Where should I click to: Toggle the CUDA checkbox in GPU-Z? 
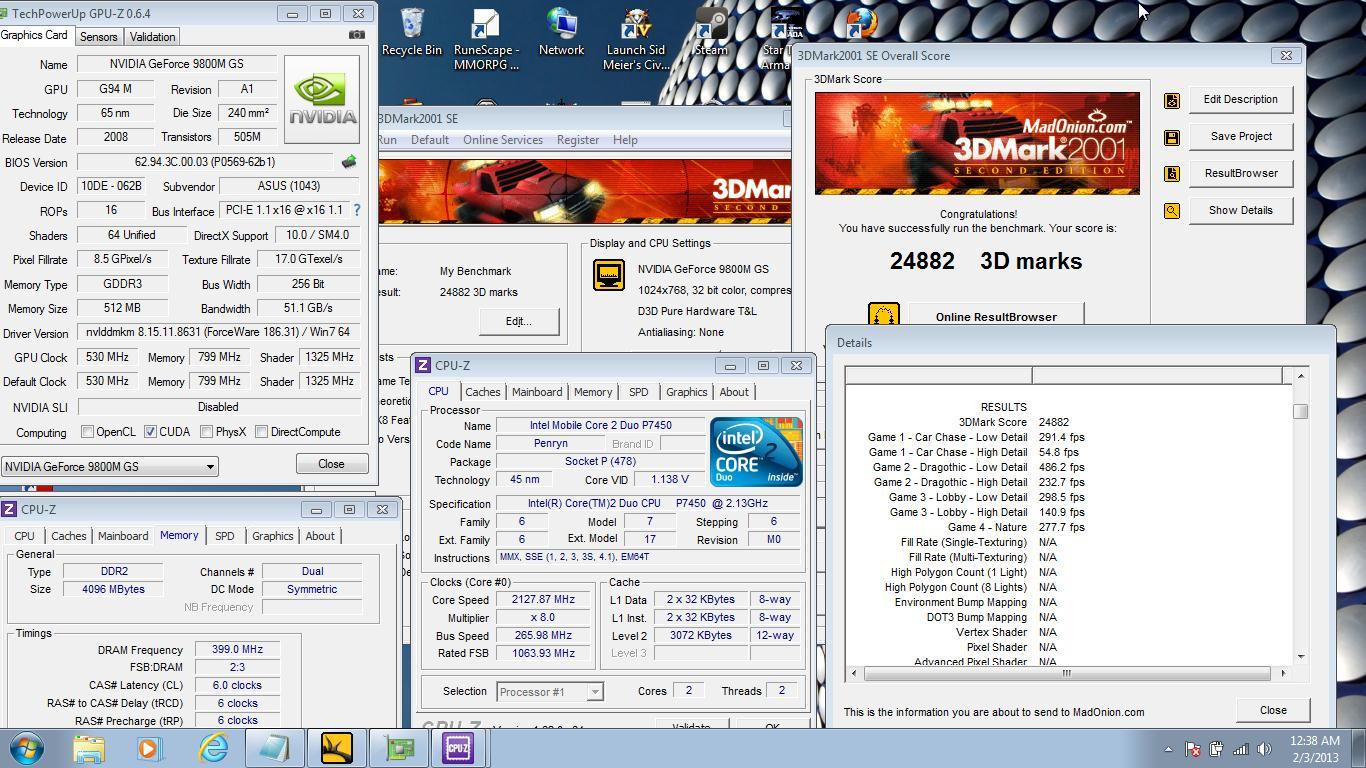[x=150, y=432]
